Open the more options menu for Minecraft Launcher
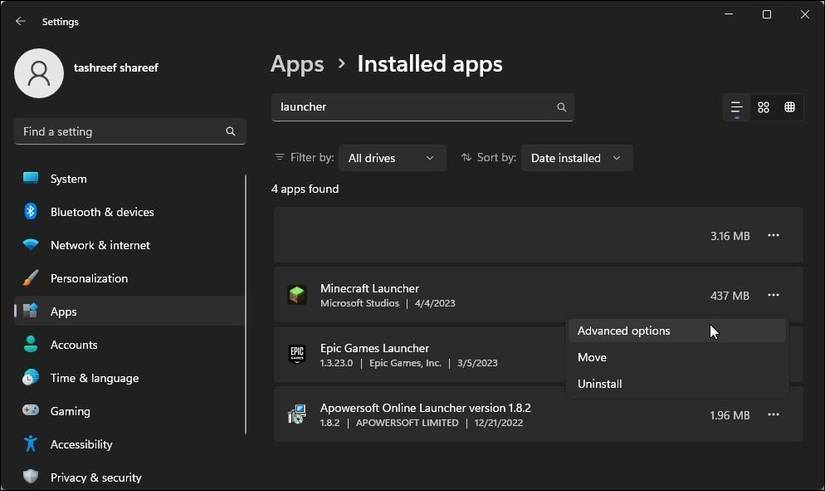Image resolution: width=825 pixels, height=491 pixels. pos(773,295)
